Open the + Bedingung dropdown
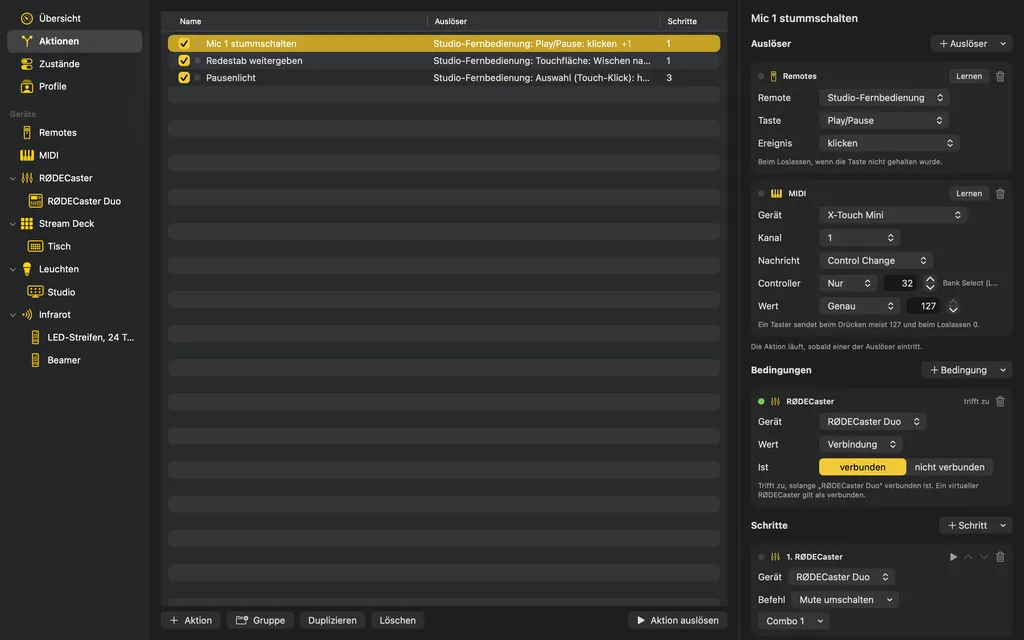The height and width of the screenshot is (640, 1024). click(967, 370)
